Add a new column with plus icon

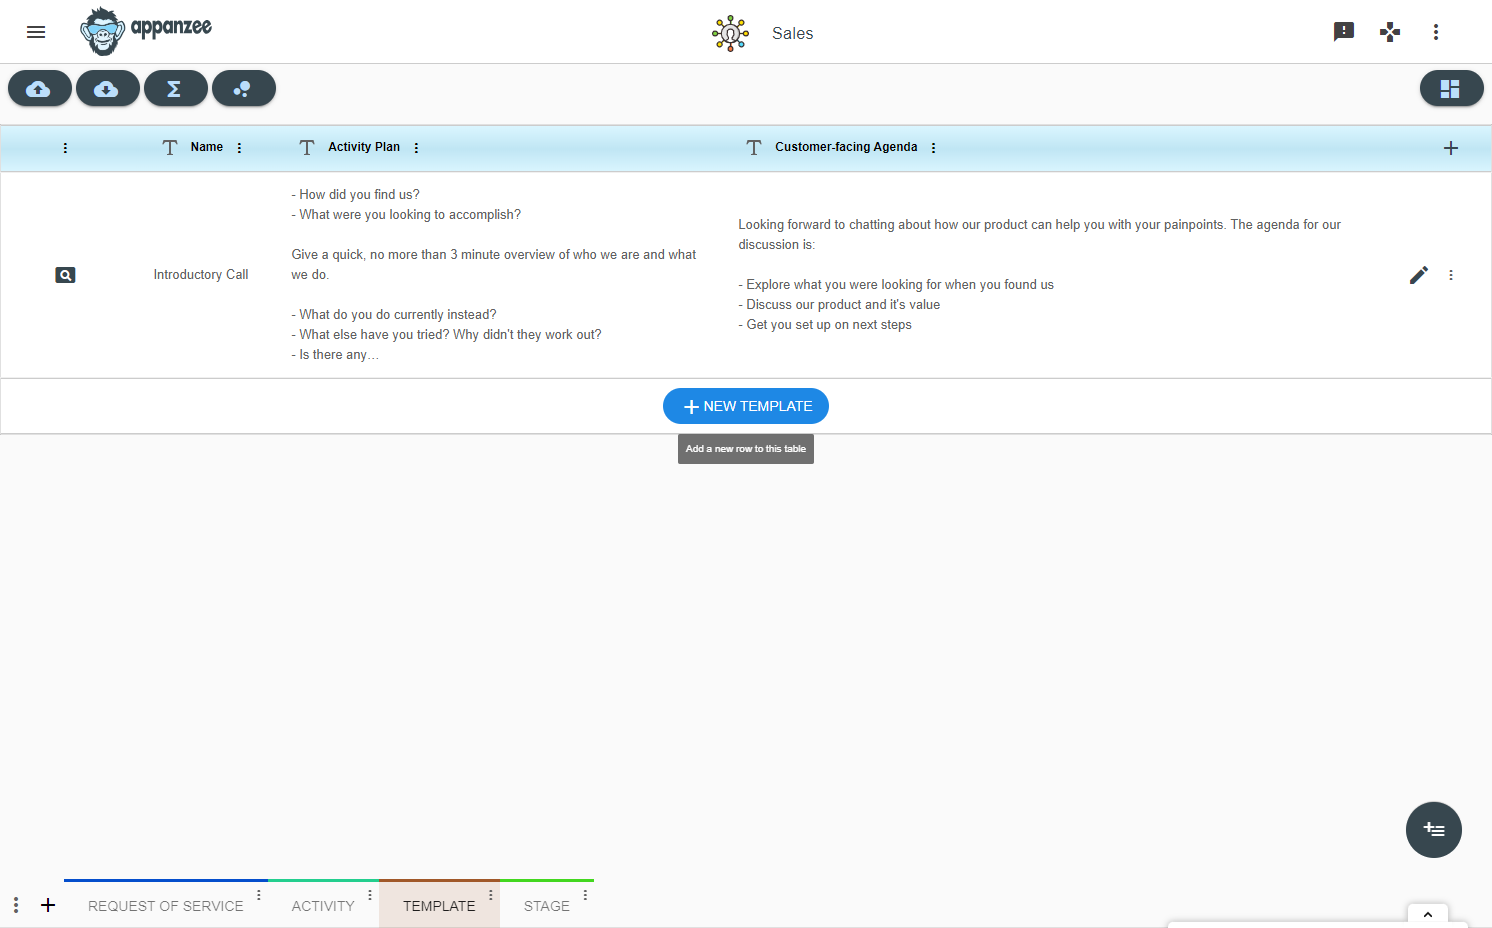1451,148
